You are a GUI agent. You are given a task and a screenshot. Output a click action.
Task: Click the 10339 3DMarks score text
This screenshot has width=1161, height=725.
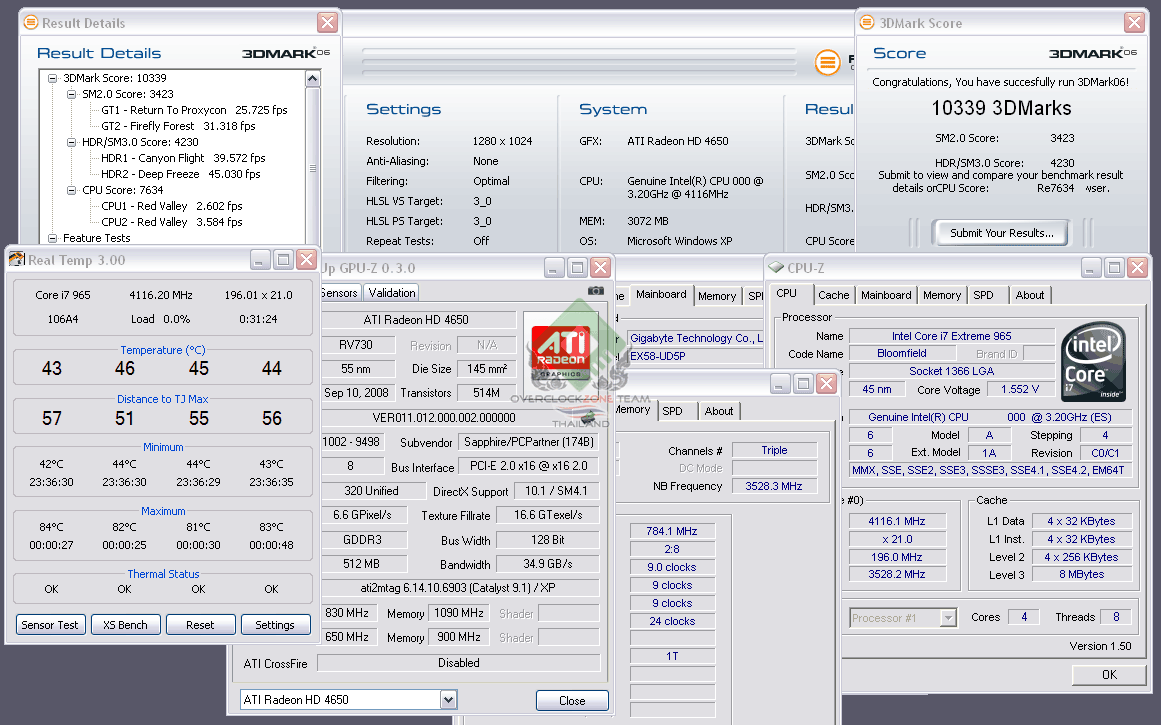click(1001, 108)
